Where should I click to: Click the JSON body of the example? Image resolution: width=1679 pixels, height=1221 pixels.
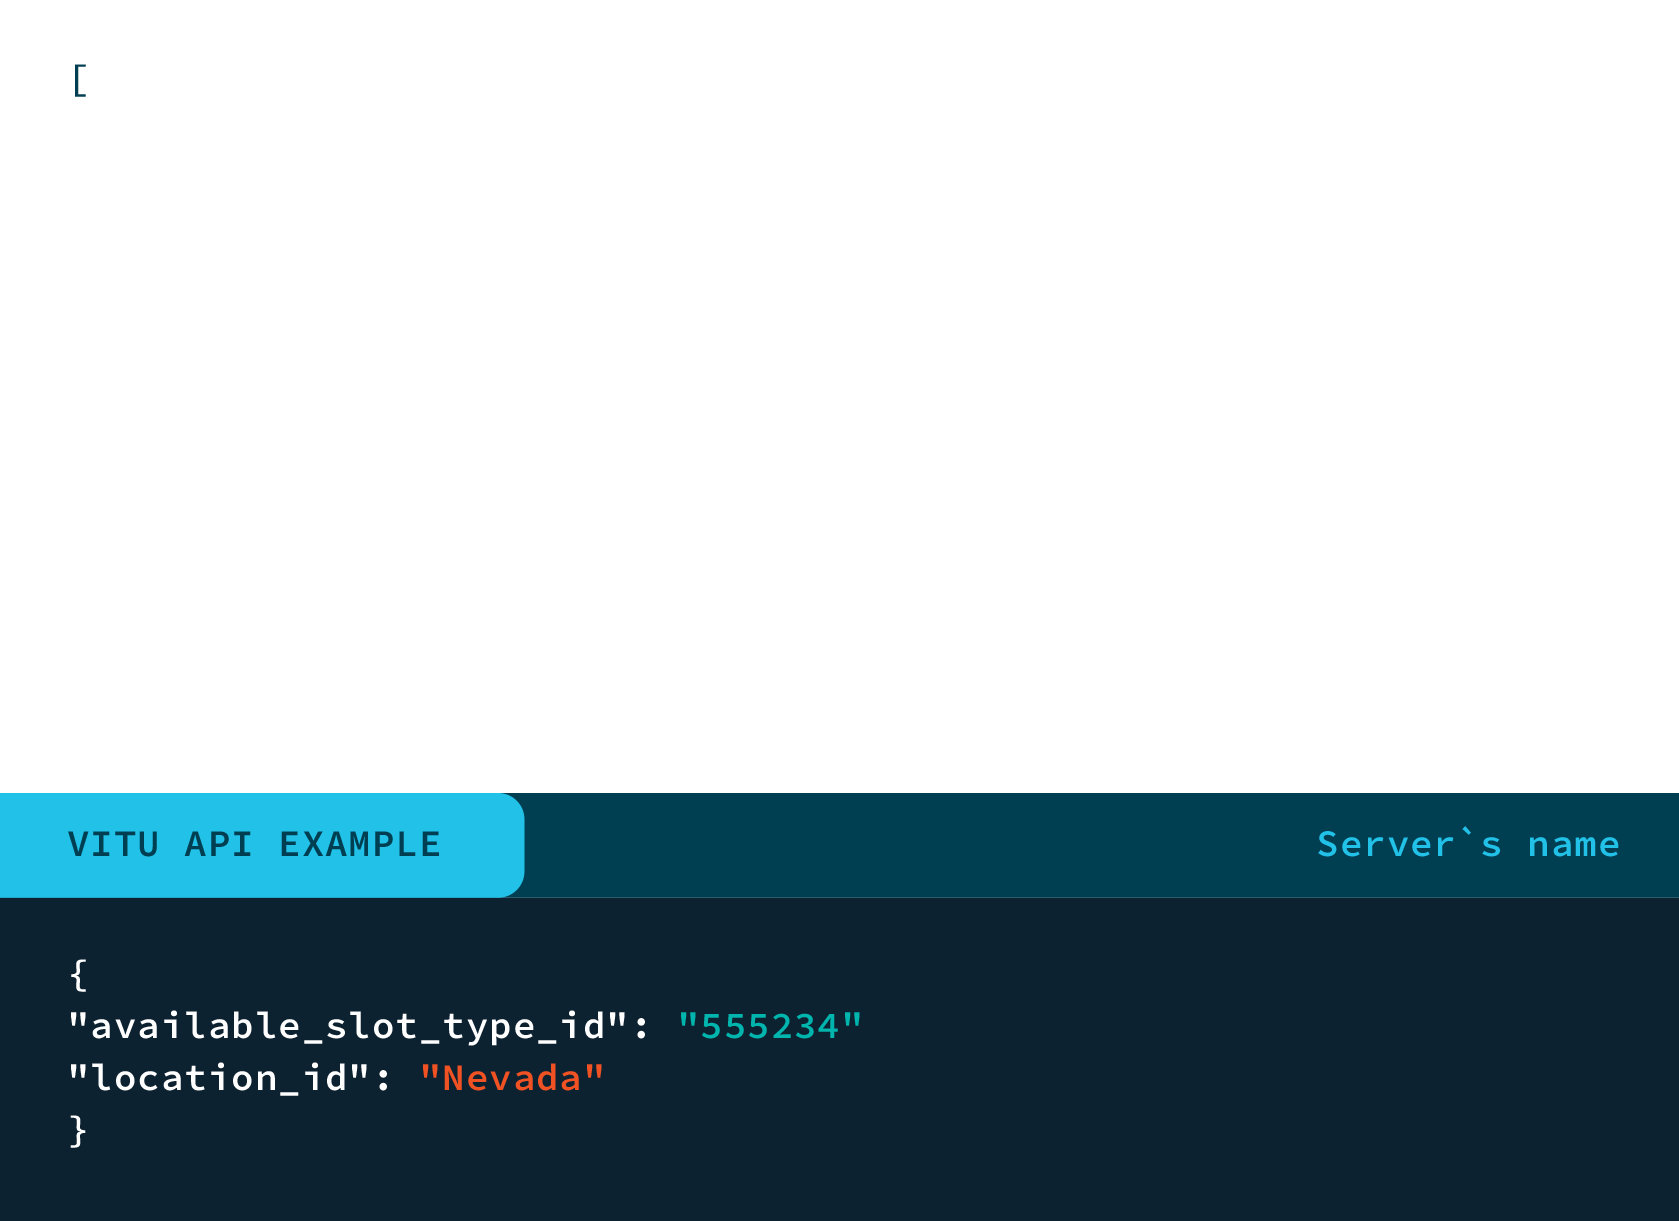[x=400, y=1050]
